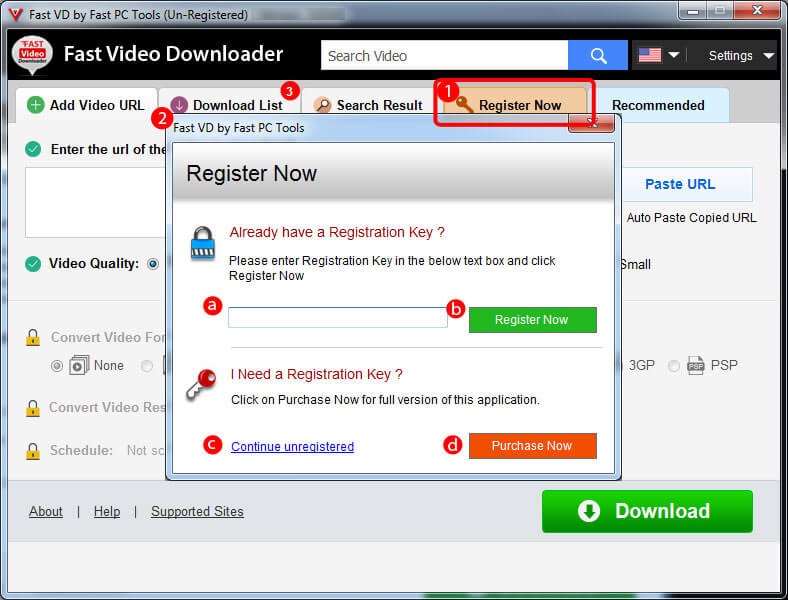This screenshot has height=600, width=788.
Task: Click the red key icon in dialog
Action: pos(201,384)
